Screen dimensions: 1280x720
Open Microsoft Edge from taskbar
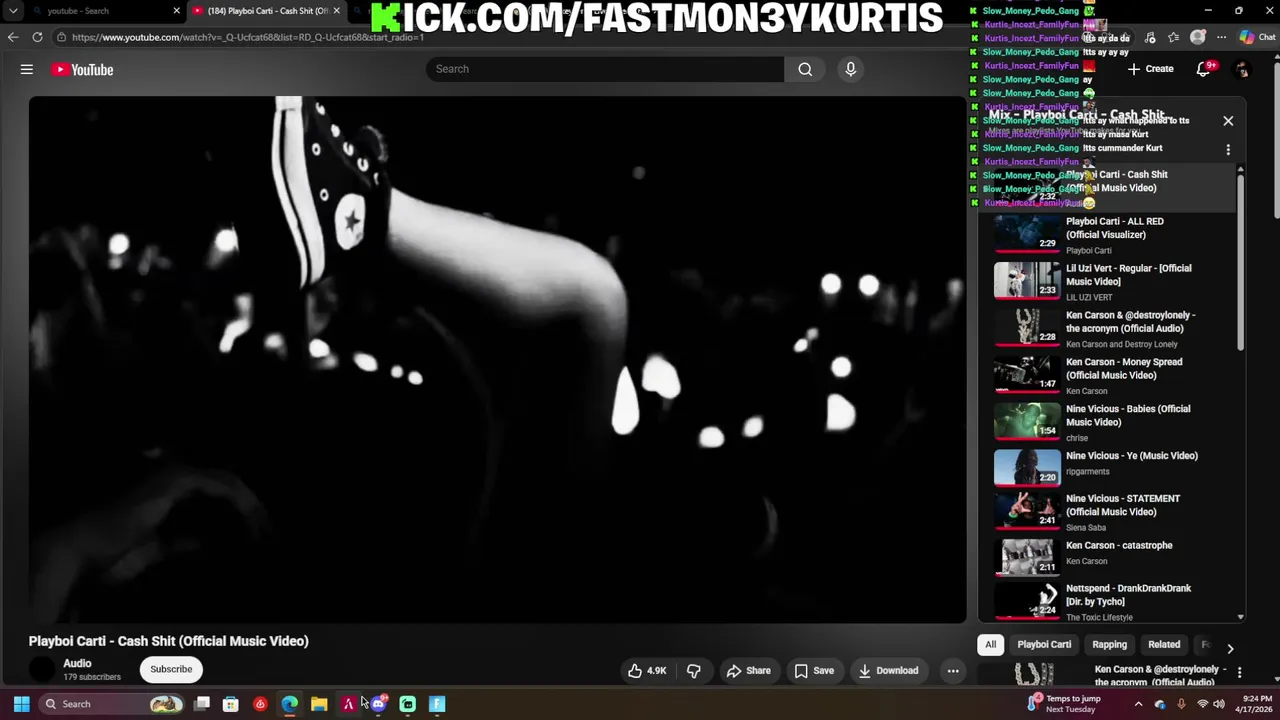[290, 704]
